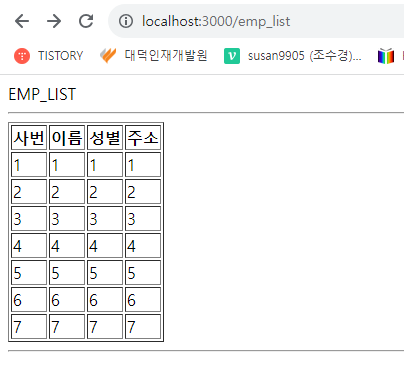
Task: Click the 성별 column header
Action: [x=105, y=138]
